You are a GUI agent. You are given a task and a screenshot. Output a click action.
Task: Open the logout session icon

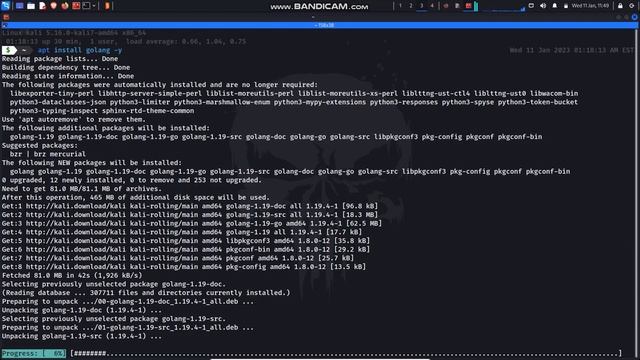[632, 6]
